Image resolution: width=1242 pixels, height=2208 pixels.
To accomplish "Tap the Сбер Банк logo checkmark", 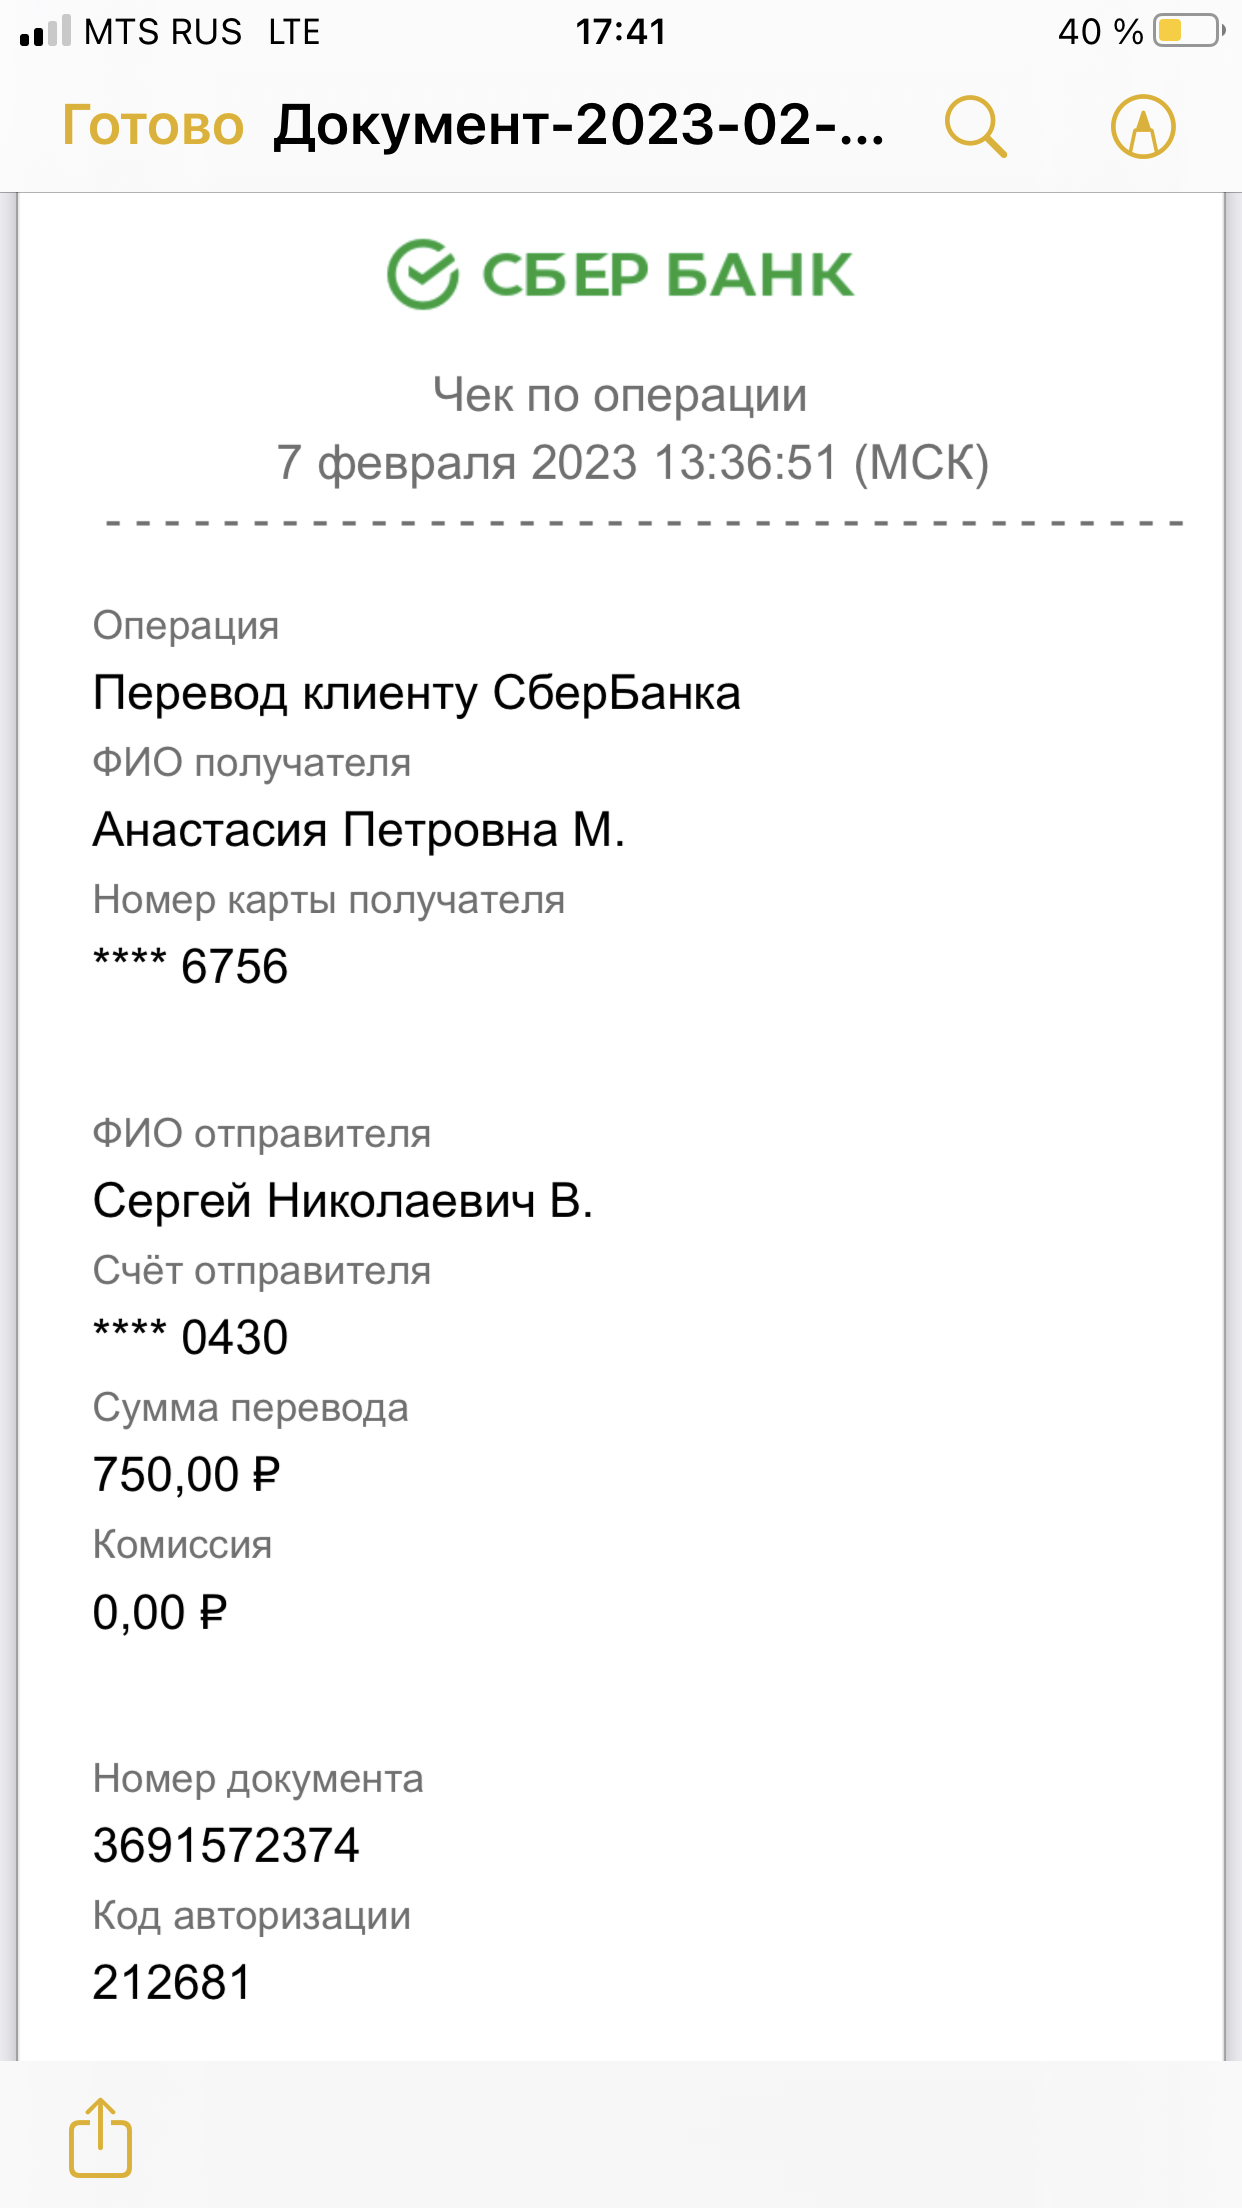I will (423, 274).
